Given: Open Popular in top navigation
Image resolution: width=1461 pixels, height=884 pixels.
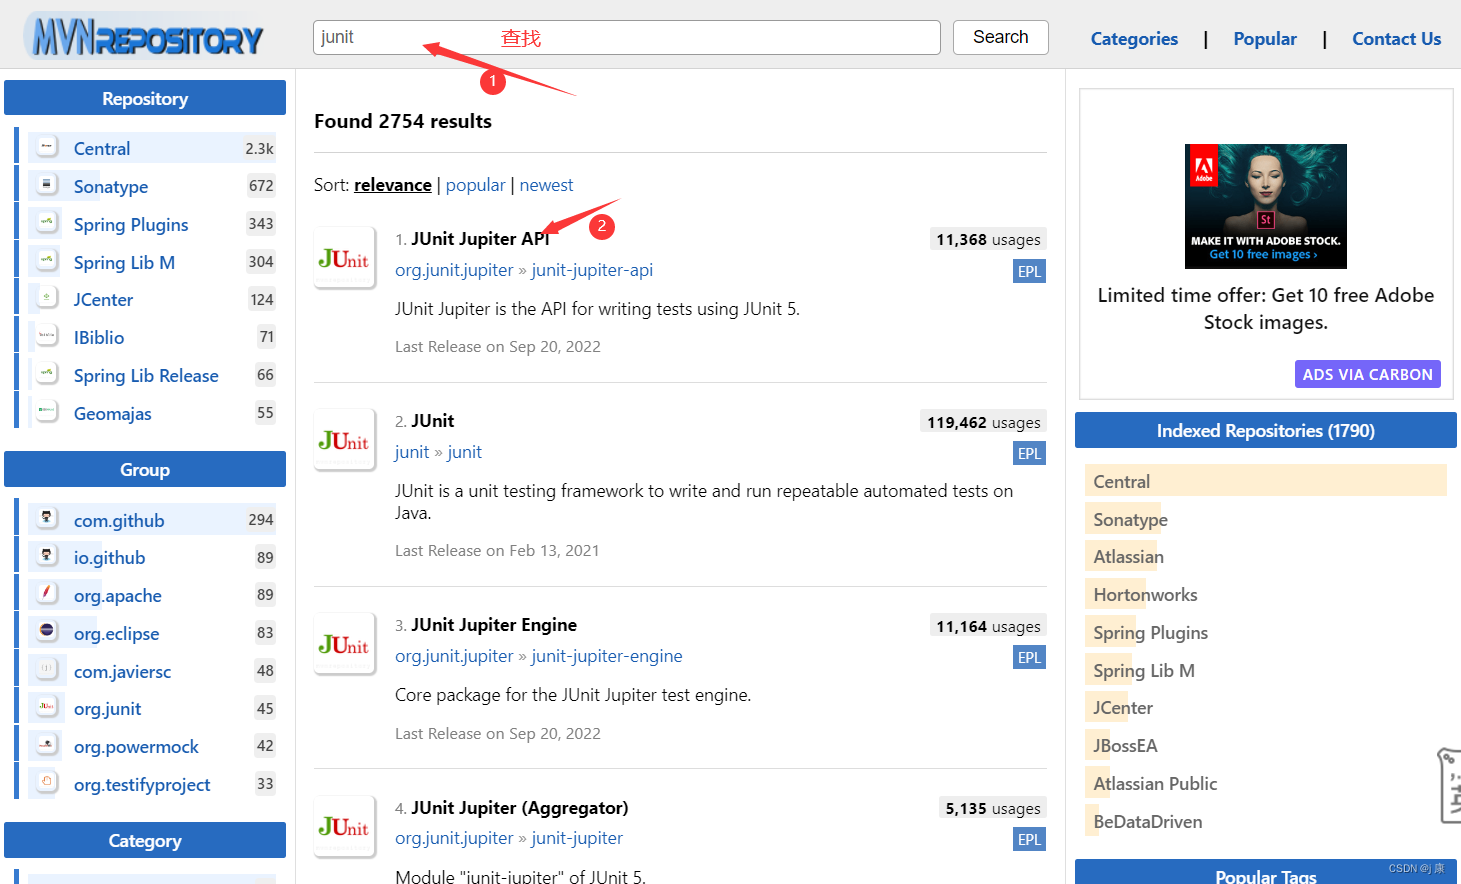Looking at the screenshot, I should tap(1264, 38).
